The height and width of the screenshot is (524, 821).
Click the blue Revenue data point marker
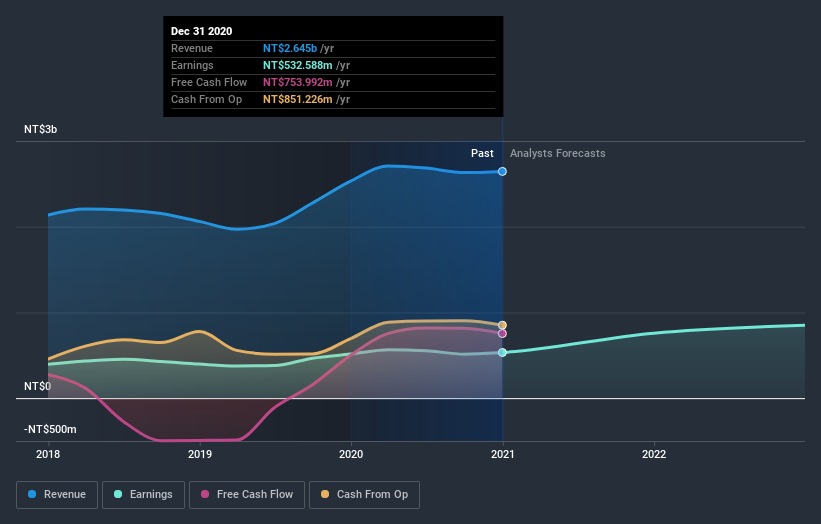pyautogui.click(x=502, y=172)
